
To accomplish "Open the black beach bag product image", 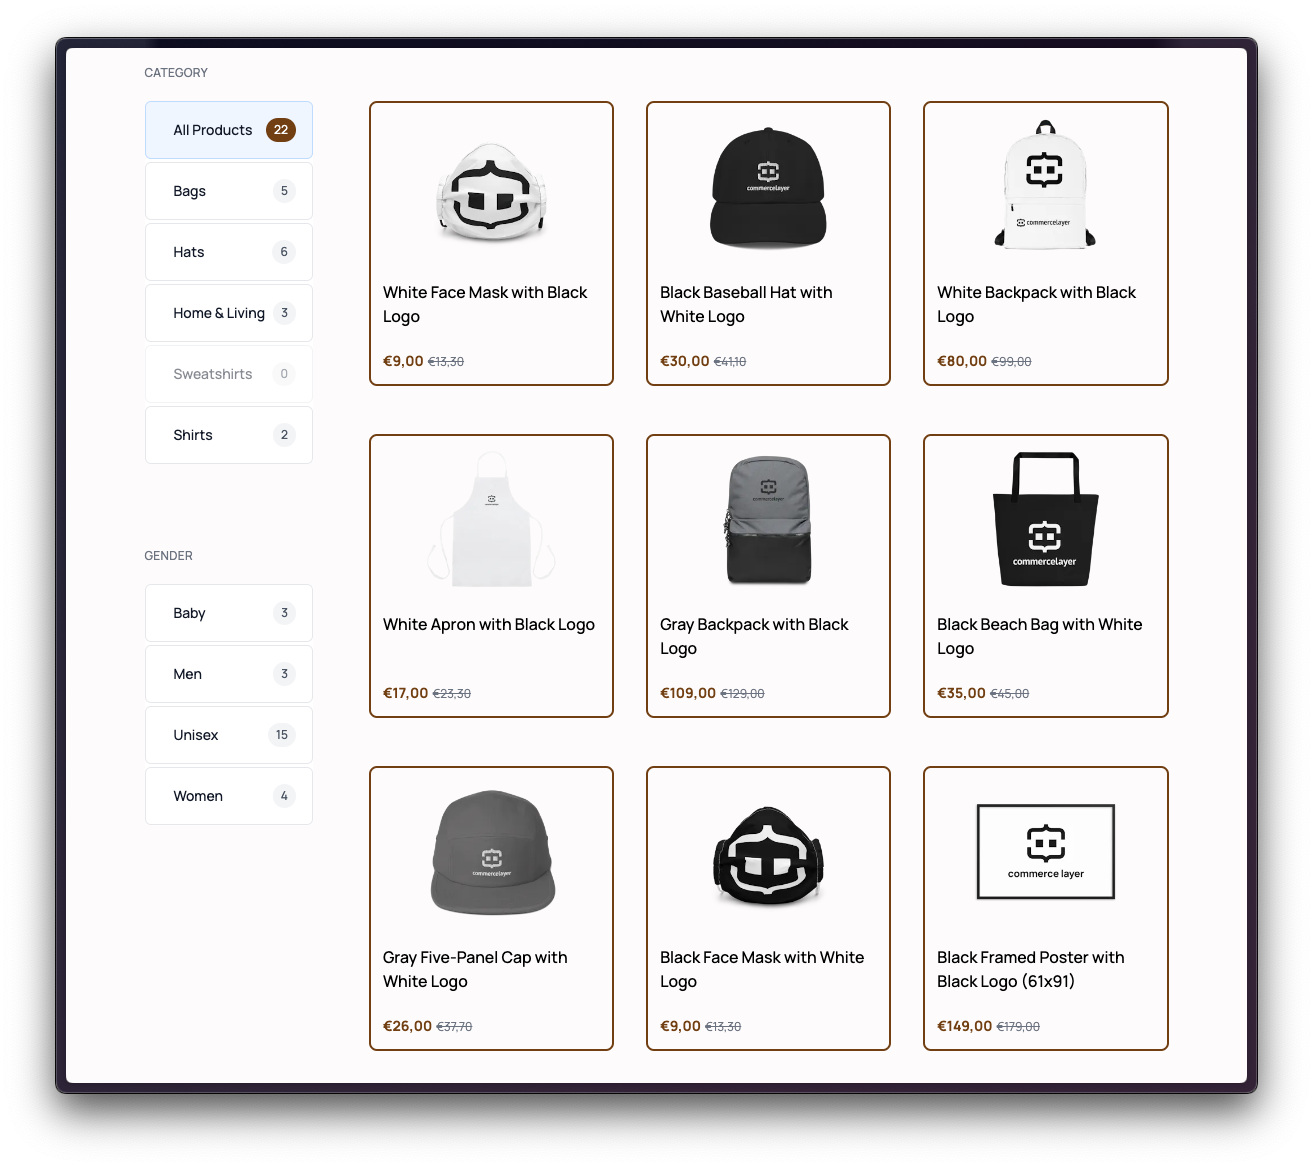I will (x=1045, y=519).
